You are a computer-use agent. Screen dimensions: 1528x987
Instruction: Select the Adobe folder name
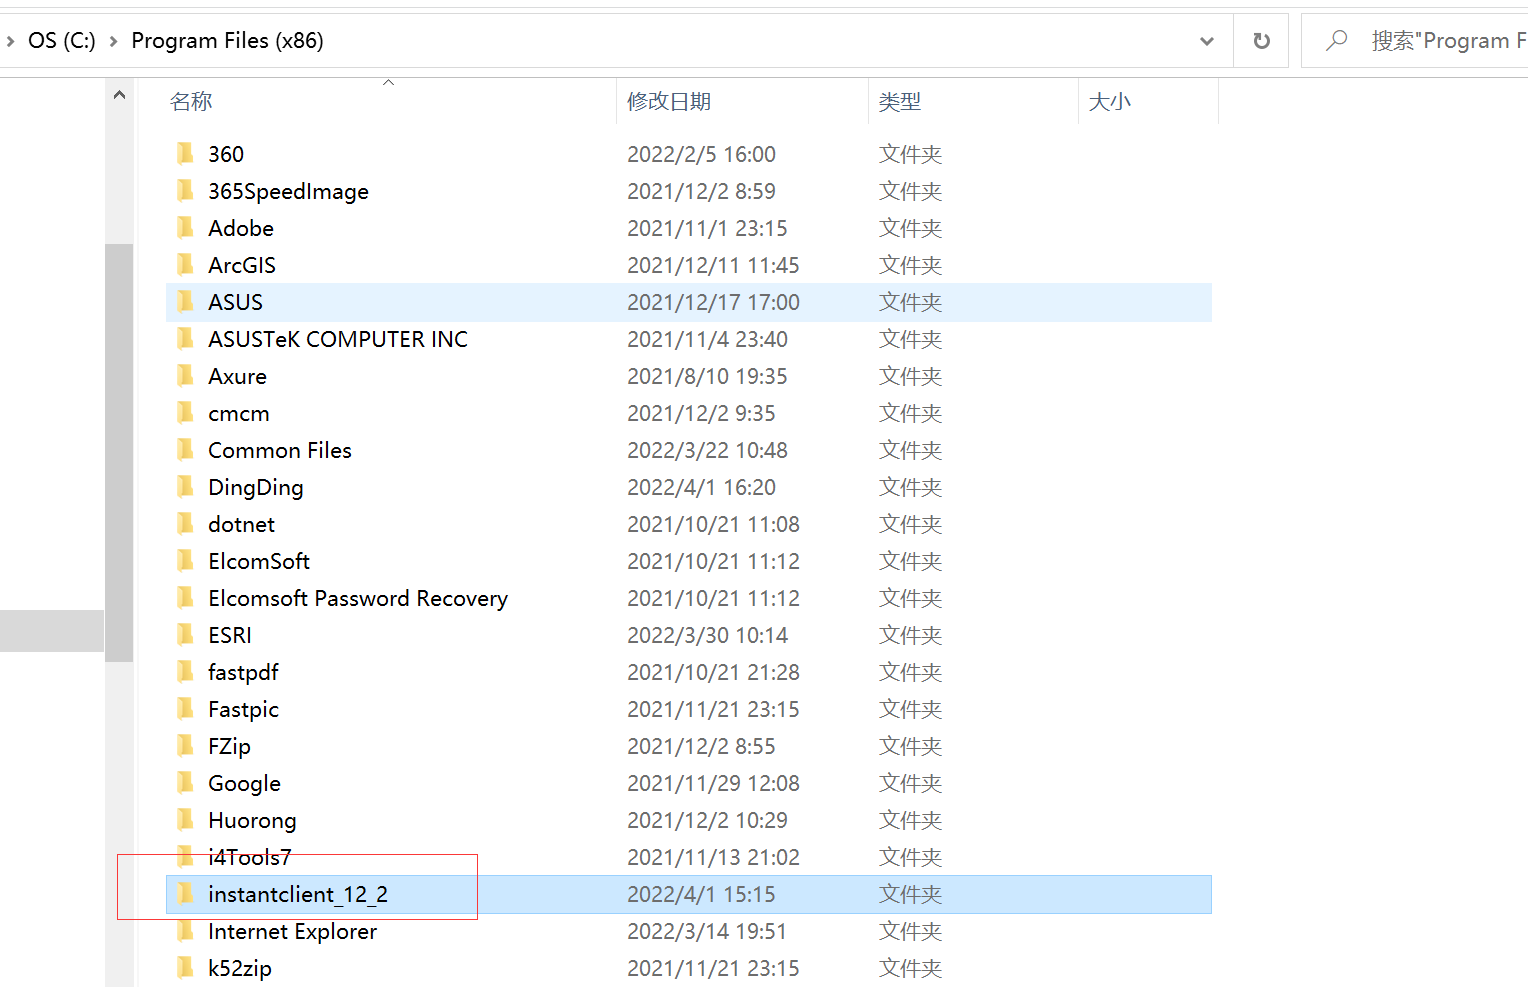241,228
